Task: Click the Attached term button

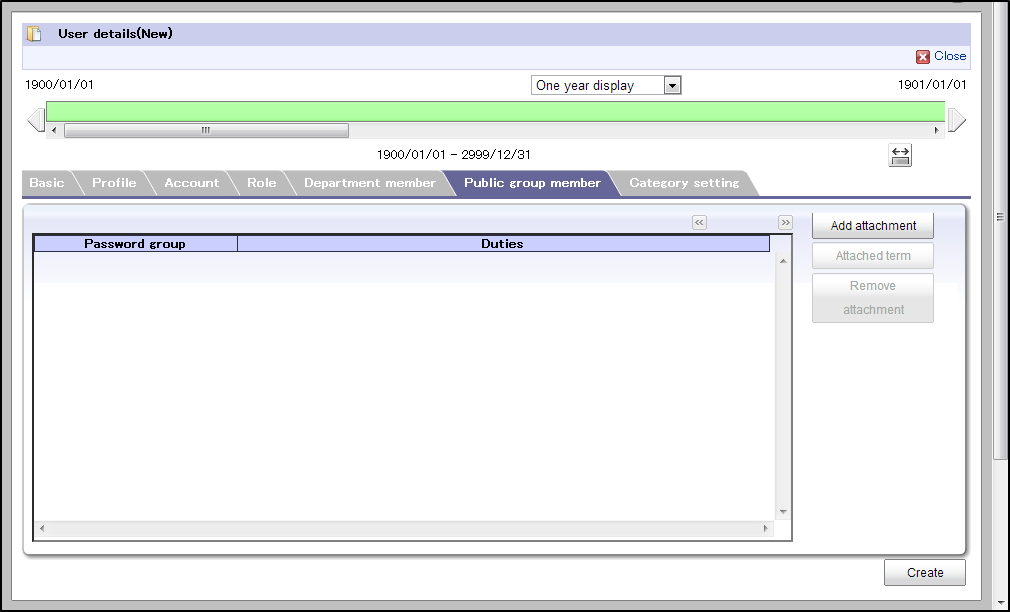Action: tap(873, 256)
